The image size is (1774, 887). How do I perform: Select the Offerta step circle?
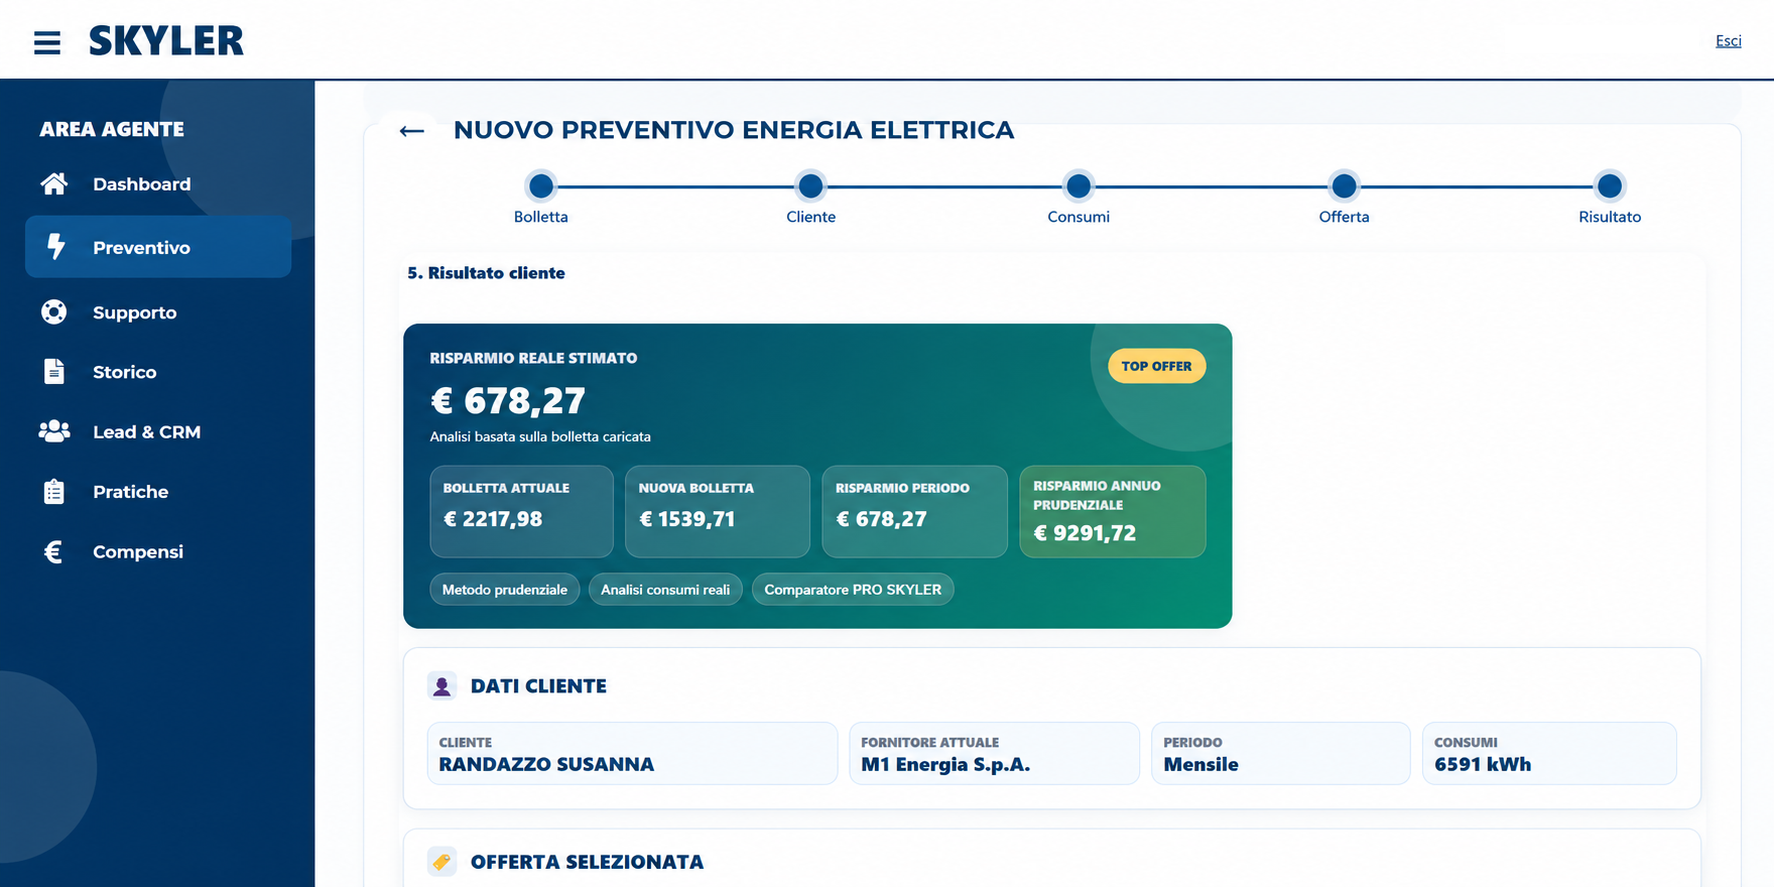tap(1344, 186)
